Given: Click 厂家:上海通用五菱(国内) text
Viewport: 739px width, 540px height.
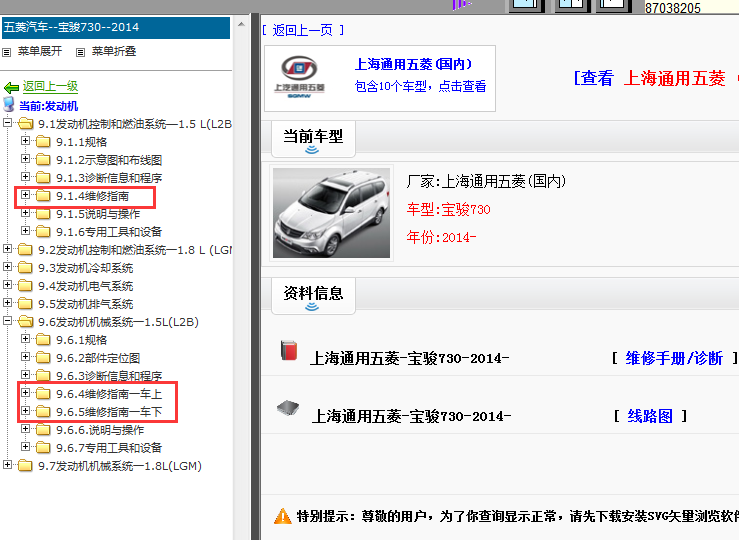Looking at the screenshot, I should 486,181.
